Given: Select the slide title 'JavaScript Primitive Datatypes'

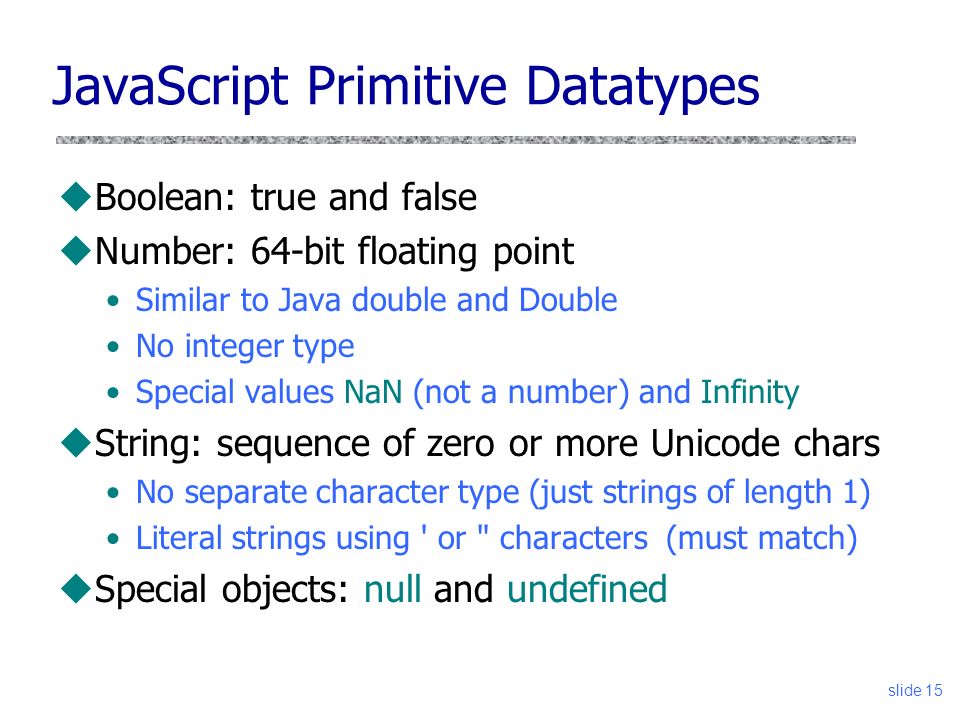Looking at the screenshot, I should coord(406,87).
